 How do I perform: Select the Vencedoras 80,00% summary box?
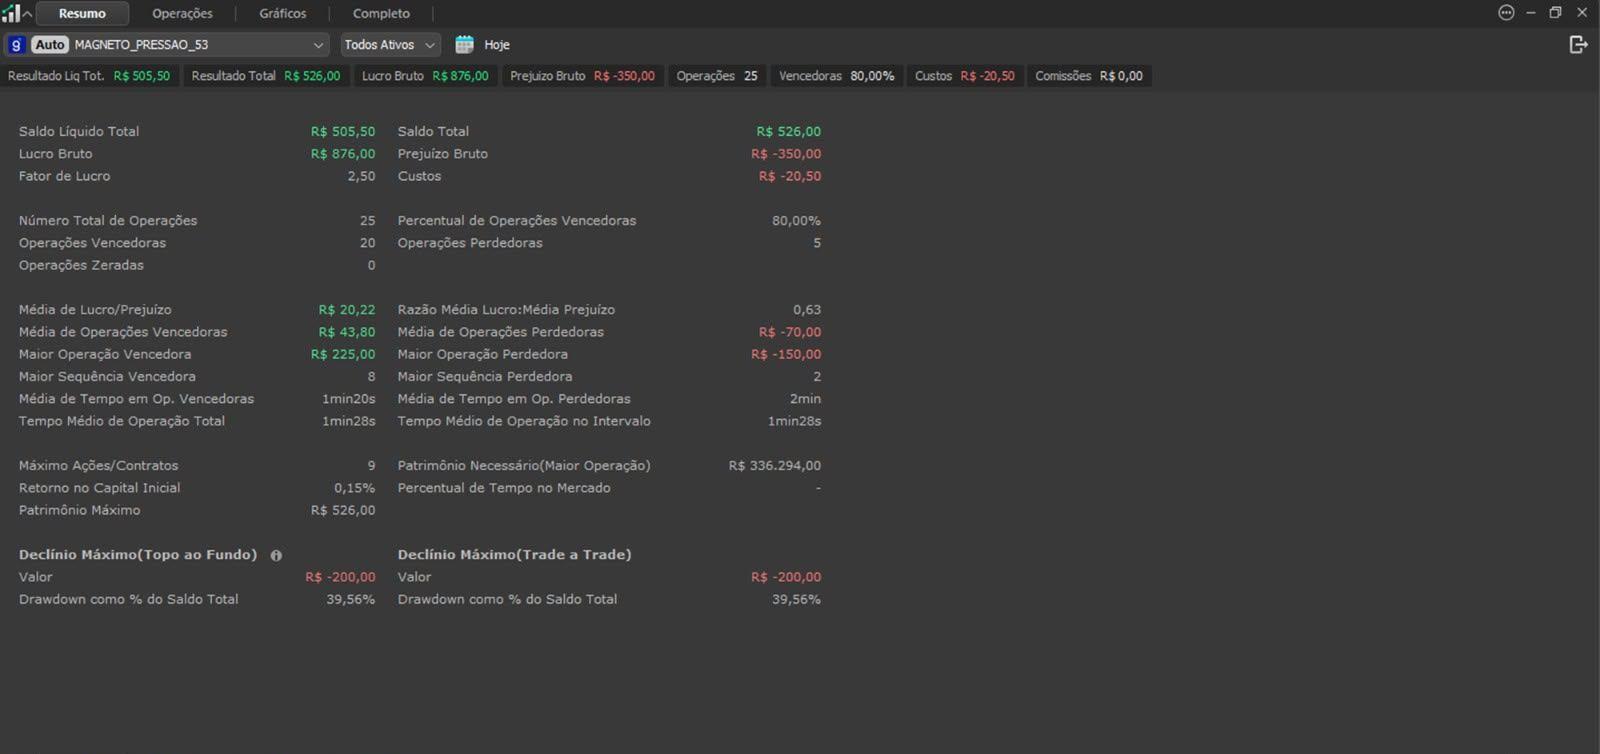[x=837, y=76]
